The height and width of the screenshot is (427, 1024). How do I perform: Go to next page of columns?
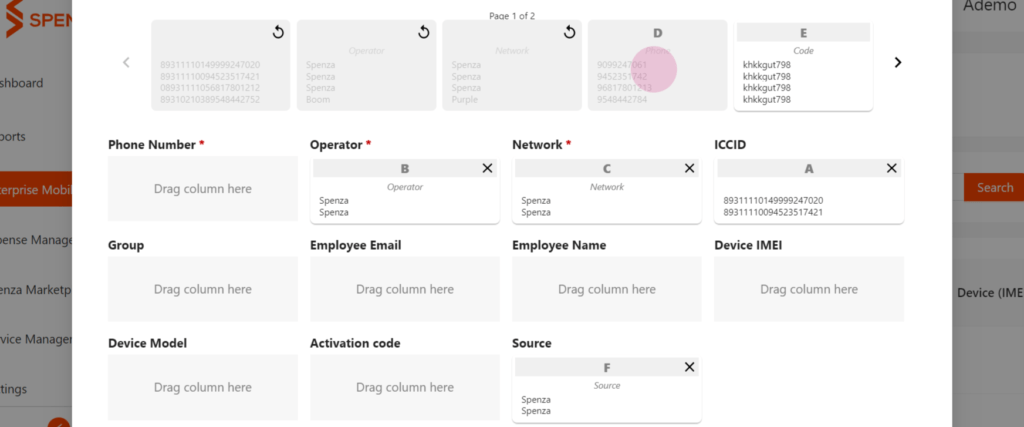(x=898, y=63)
